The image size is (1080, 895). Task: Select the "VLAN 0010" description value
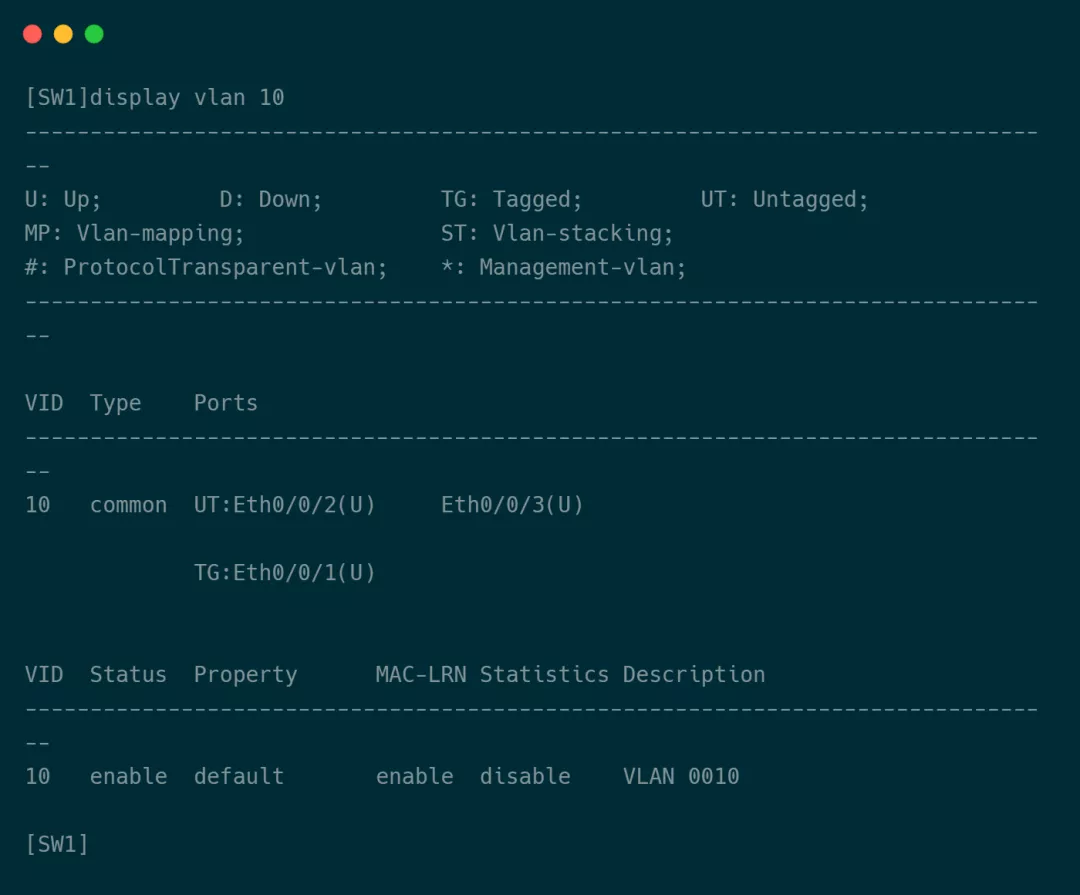681,777
